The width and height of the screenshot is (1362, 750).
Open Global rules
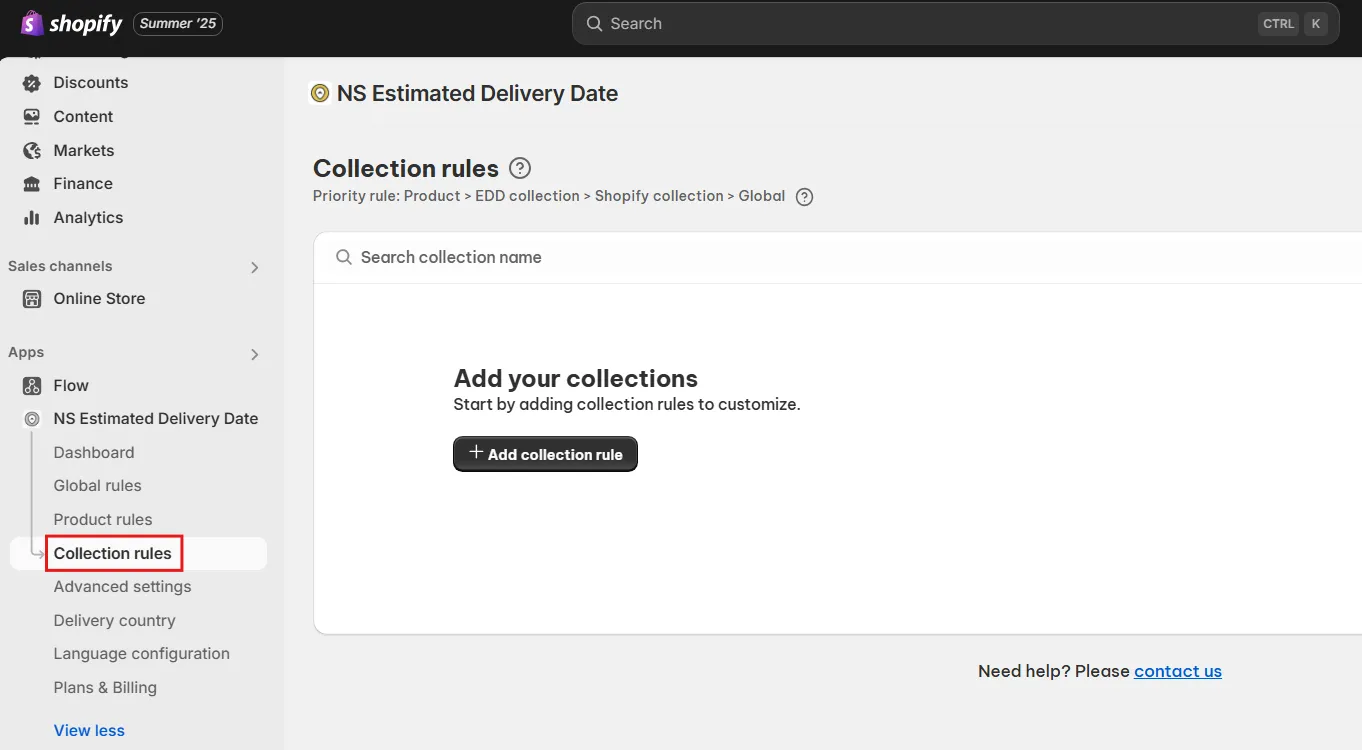tap(98, 486)
